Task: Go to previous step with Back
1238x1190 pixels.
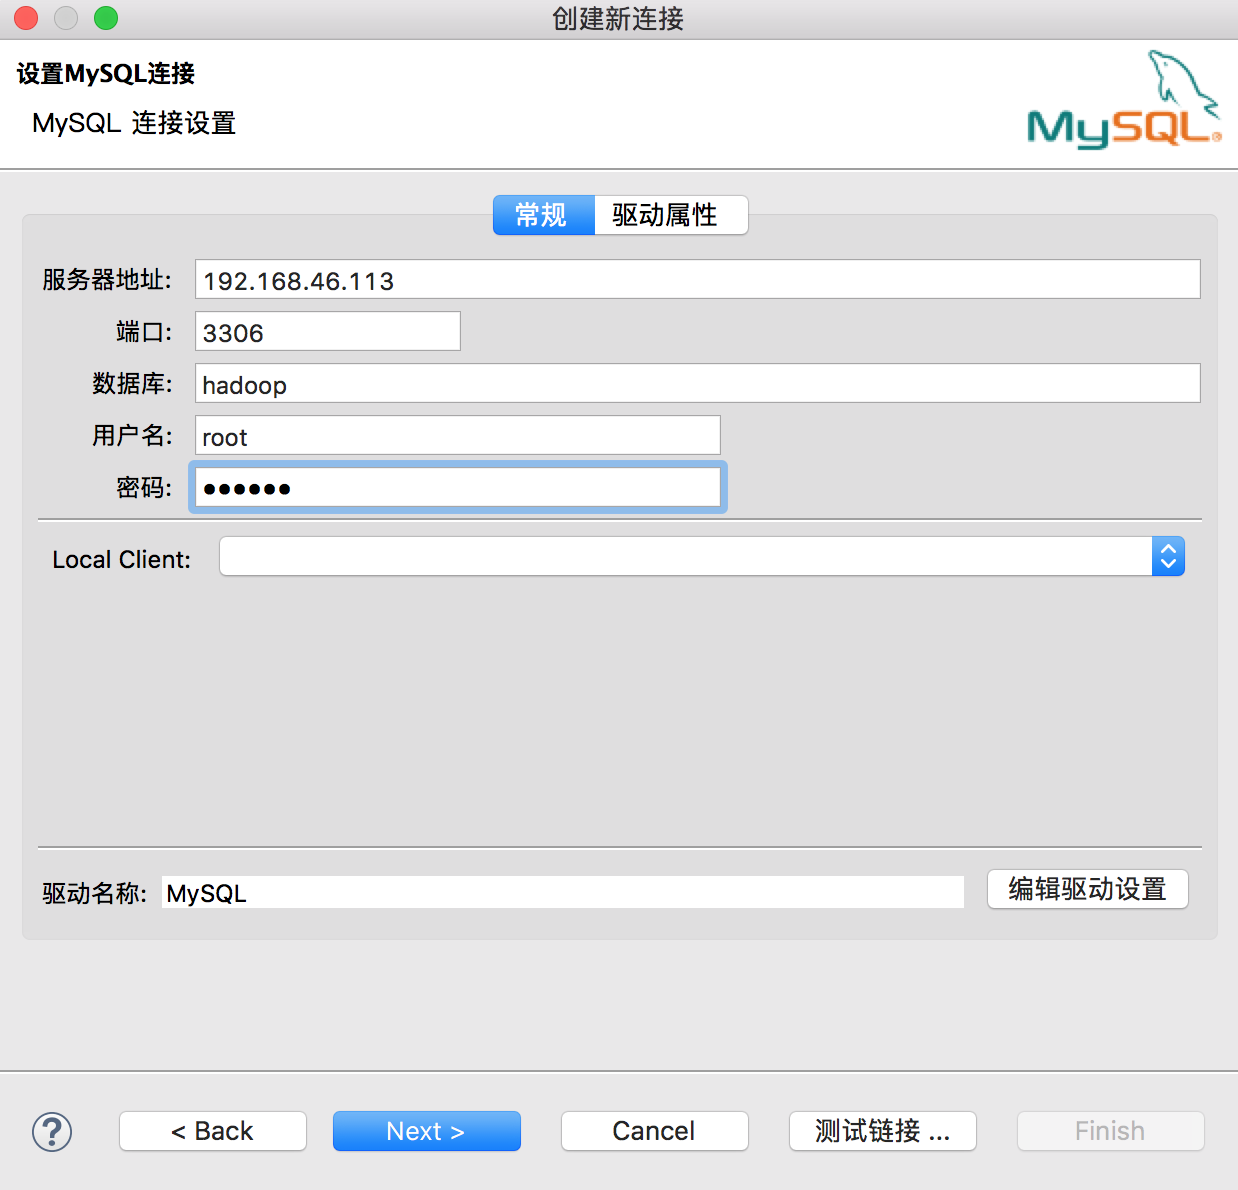Action: 212,1131
